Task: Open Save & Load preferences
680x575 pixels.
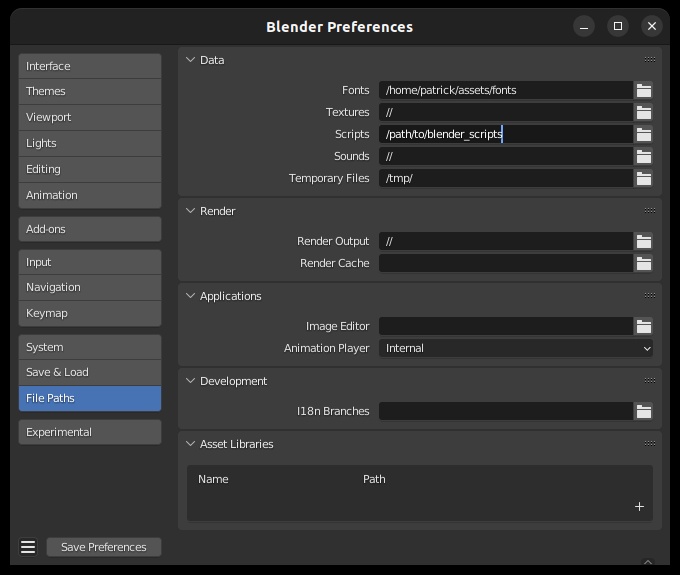Action: 90,372
